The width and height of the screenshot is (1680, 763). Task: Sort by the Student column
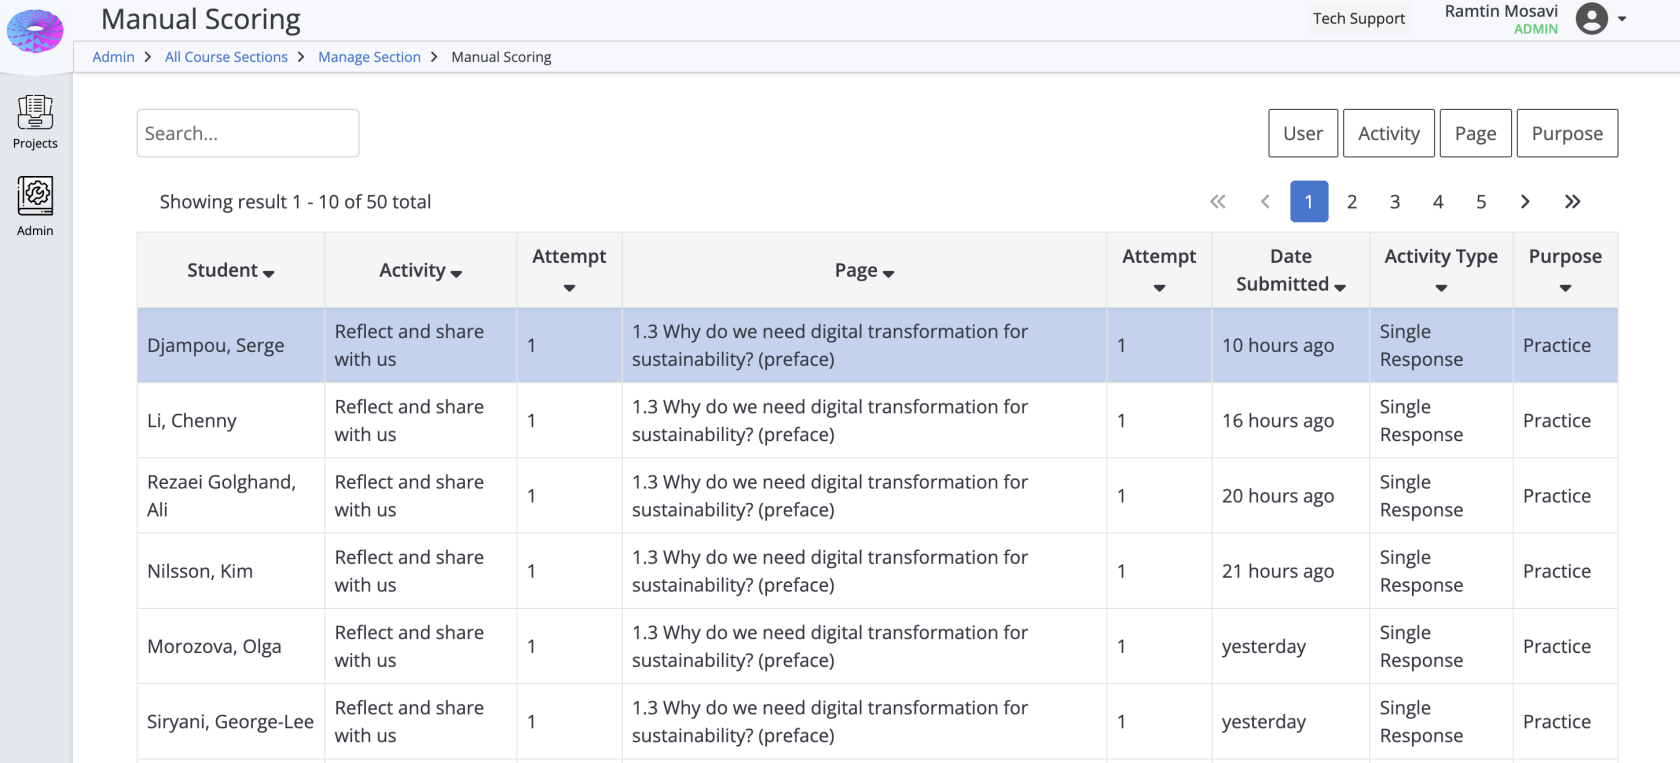[231, 270]
